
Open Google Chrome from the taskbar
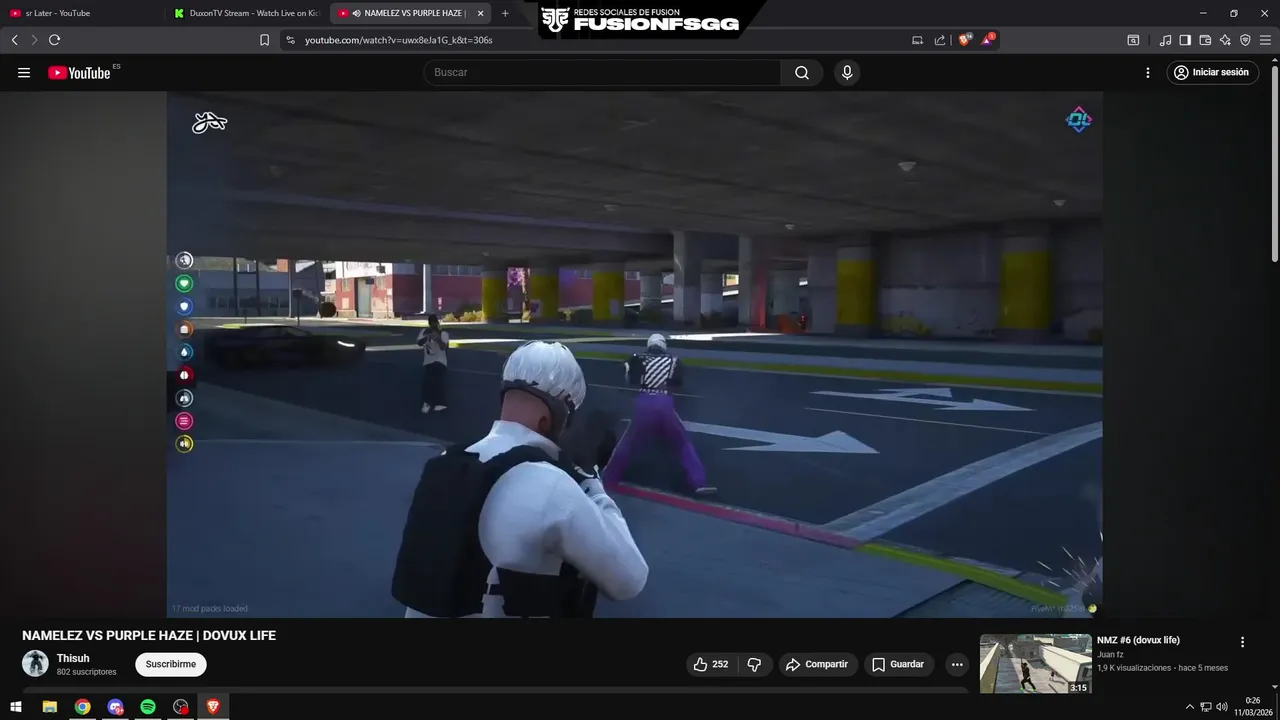[82, 707]
